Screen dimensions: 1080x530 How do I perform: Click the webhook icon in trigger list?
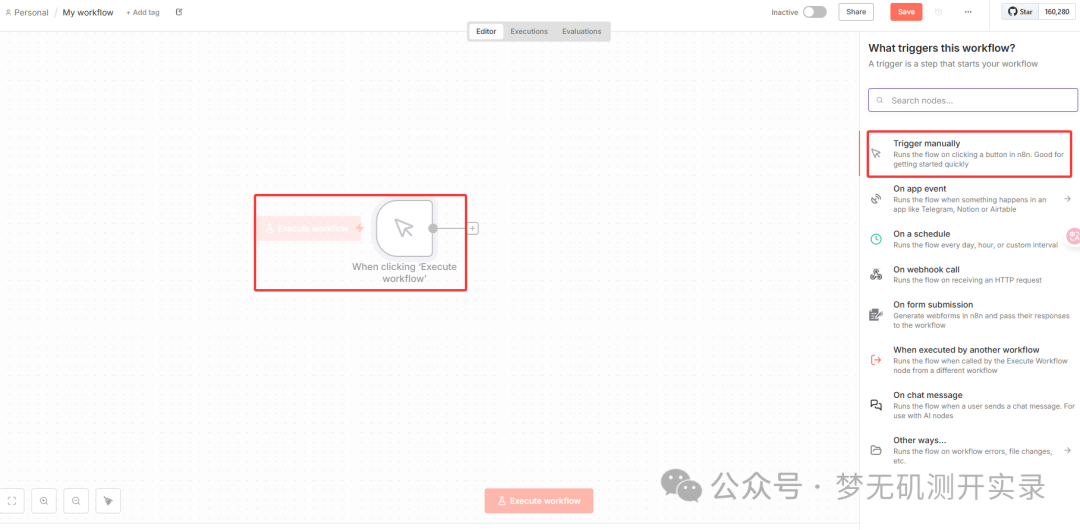point(876,274)
